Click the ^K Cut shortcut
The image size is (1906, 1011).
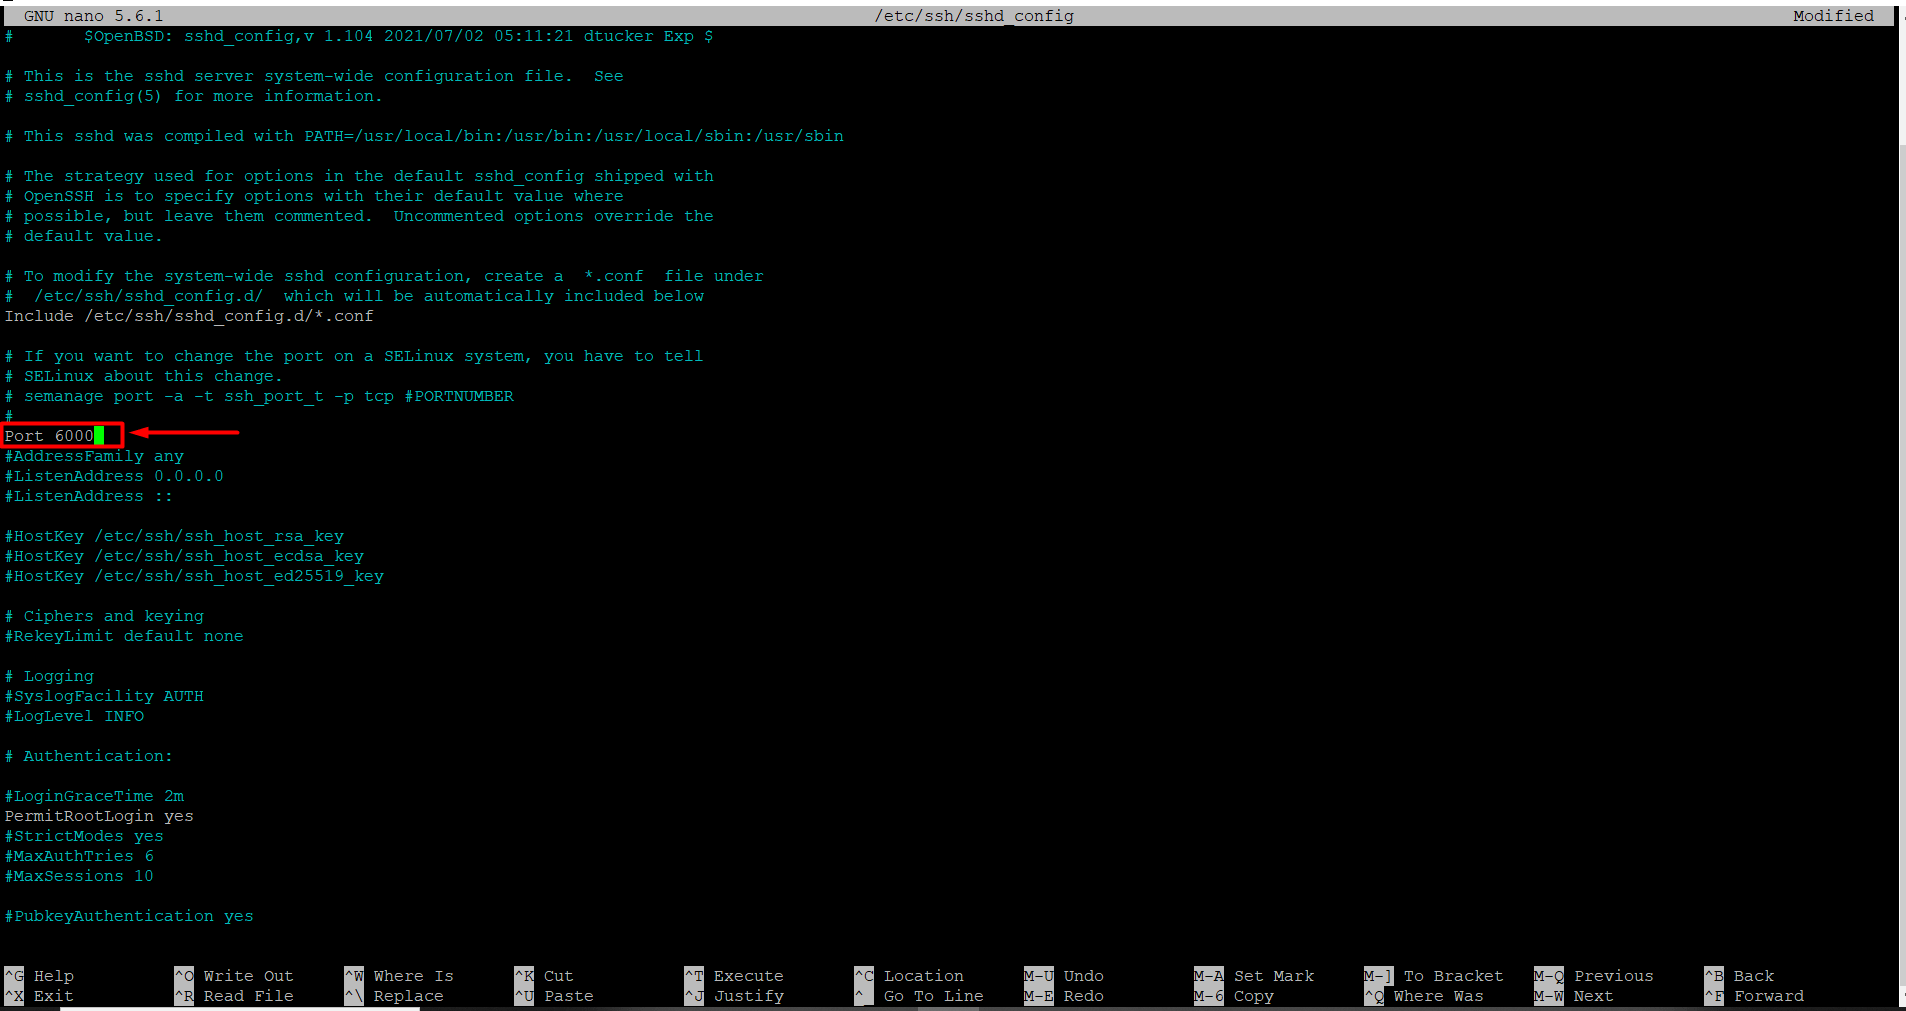[545, 976]
